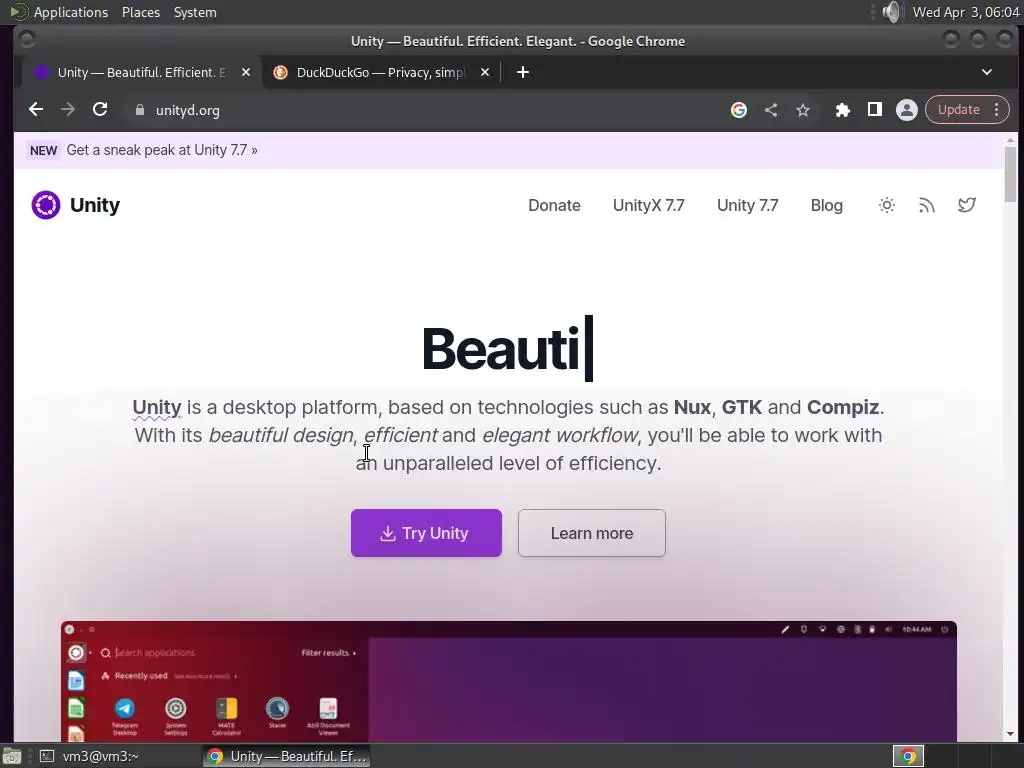Screen dimensions: 1024x768
Task: Click the bold word Compiz
Action: tap(842, 407)
